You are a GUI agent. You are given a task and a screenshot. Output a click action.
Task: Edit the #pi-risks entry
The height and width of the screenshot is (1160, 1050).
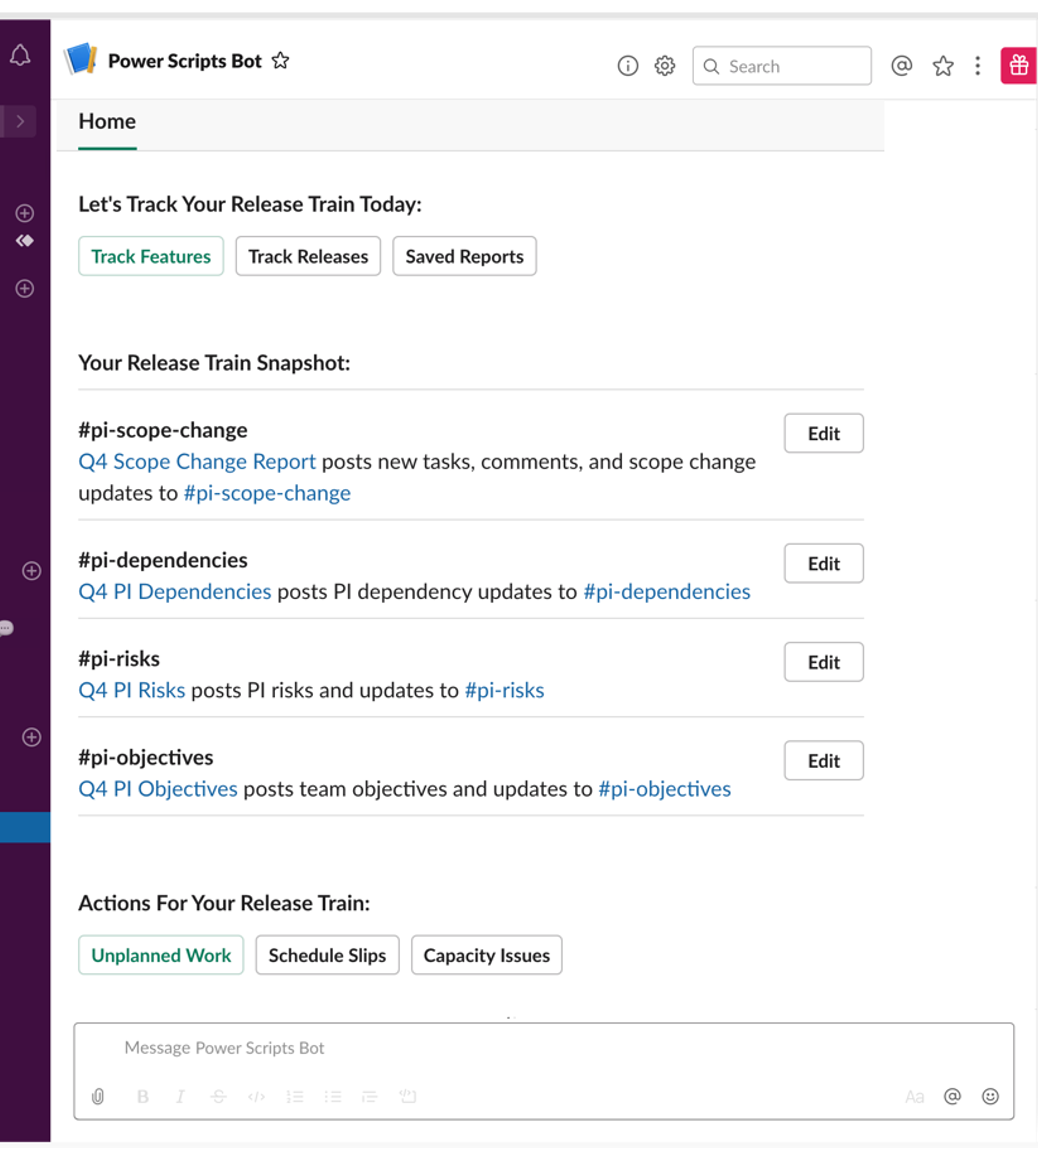tap(824, 662)
